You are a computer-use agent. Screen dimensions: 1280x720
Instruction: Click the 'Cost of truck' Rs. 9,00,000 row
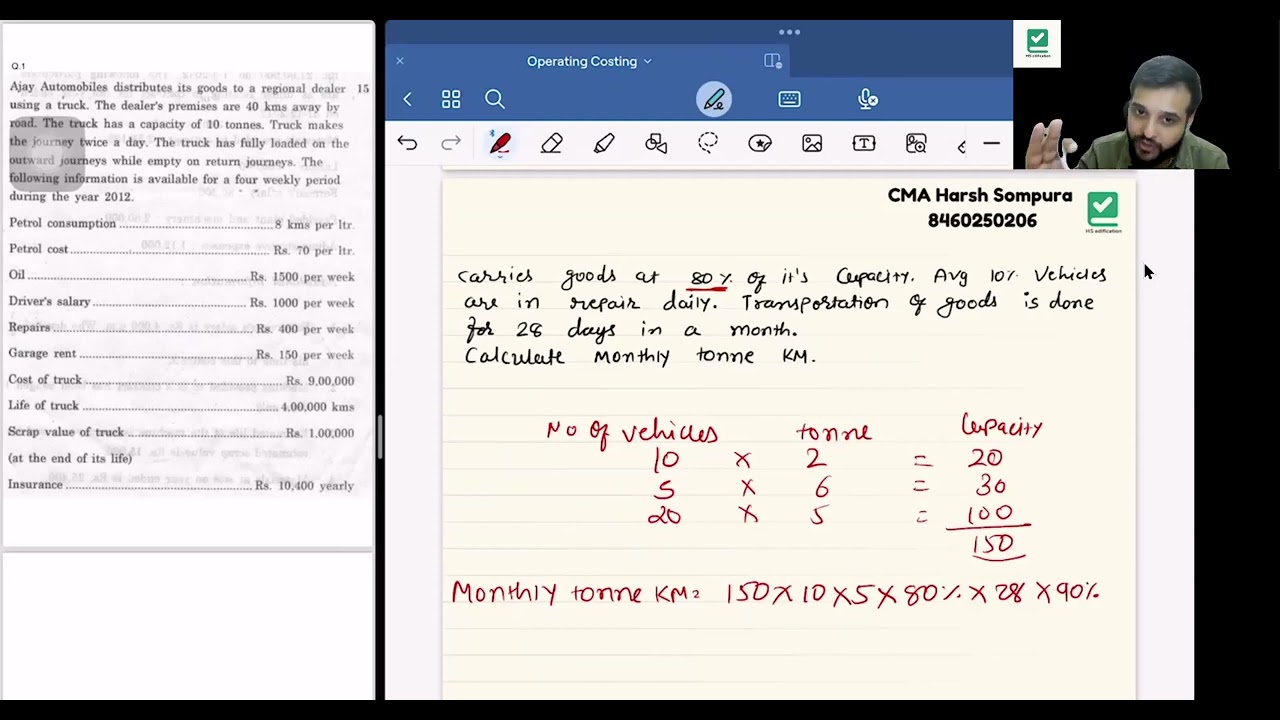point(181,380)
